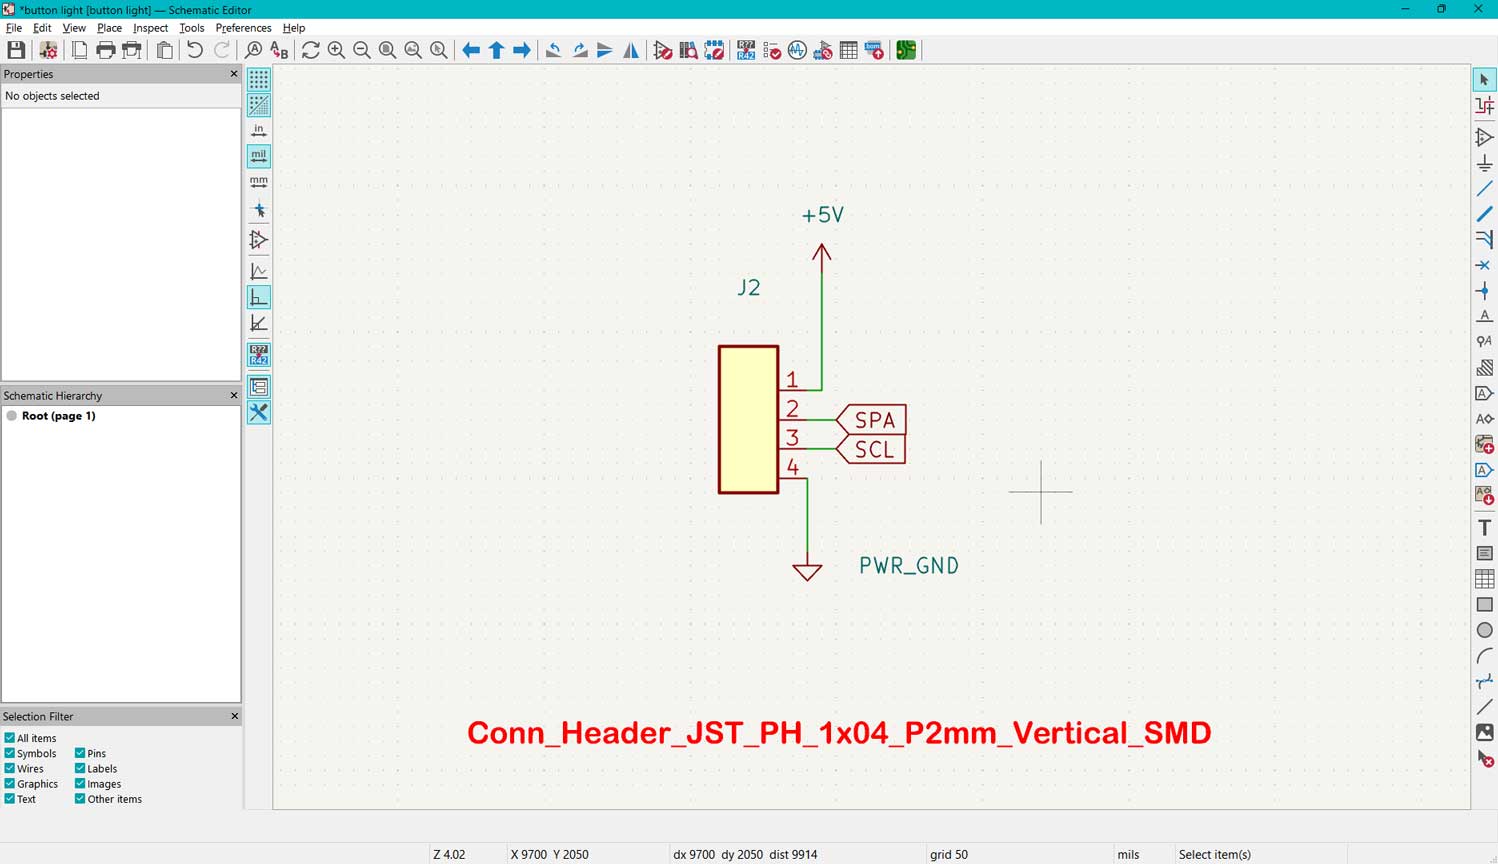
Task: Close the Properties panel
Action: coord(233,73)
